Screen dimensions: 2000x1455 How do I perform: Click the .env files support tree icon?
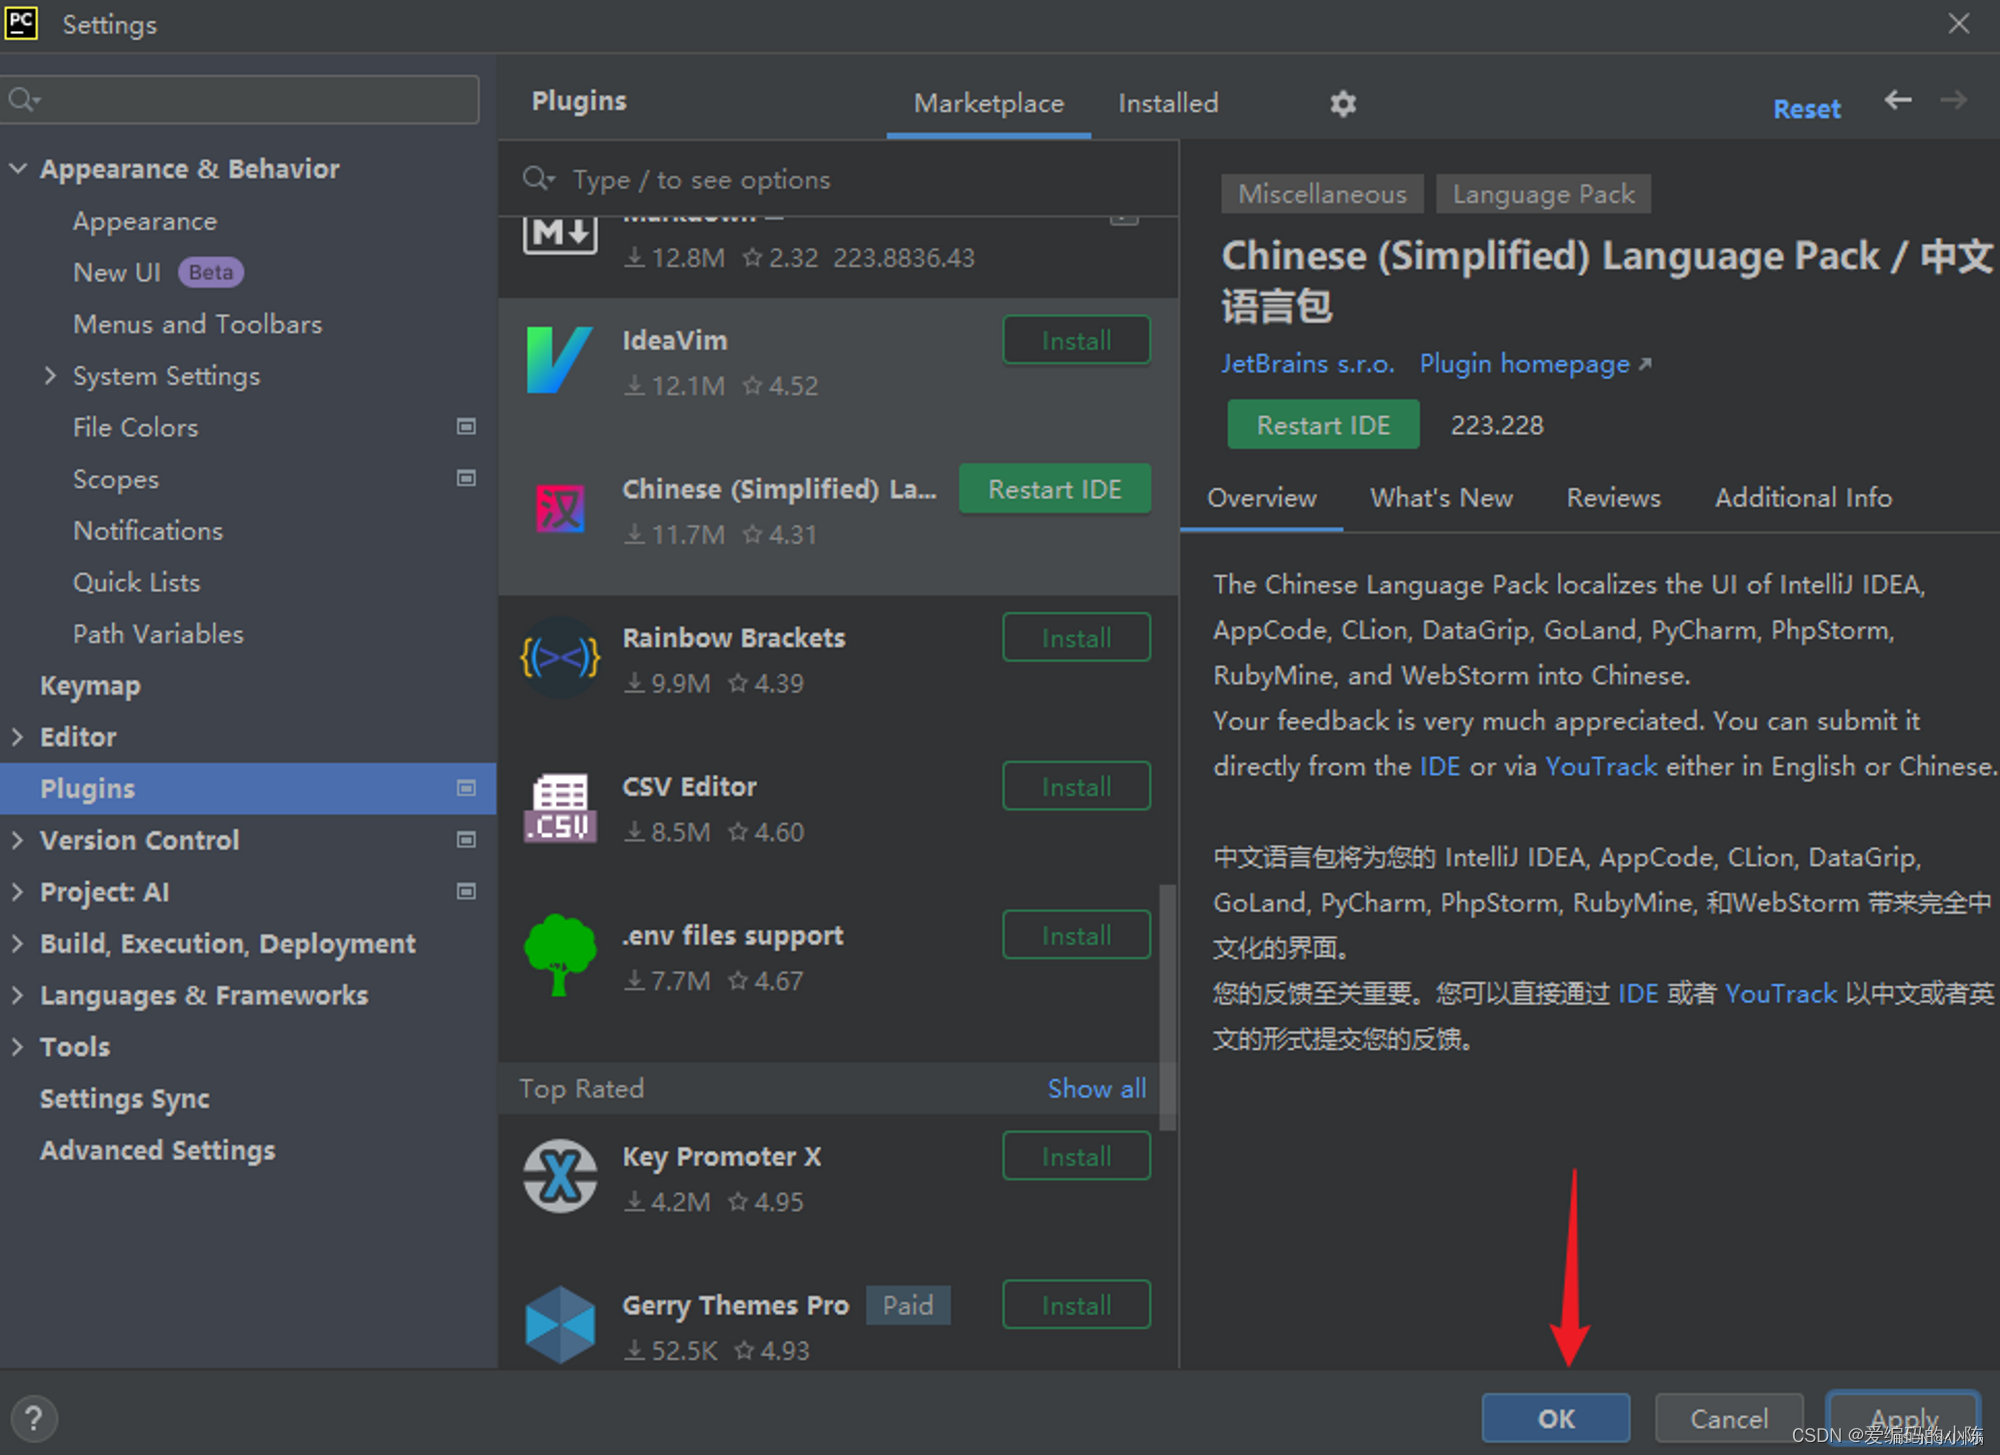[559, 955]
